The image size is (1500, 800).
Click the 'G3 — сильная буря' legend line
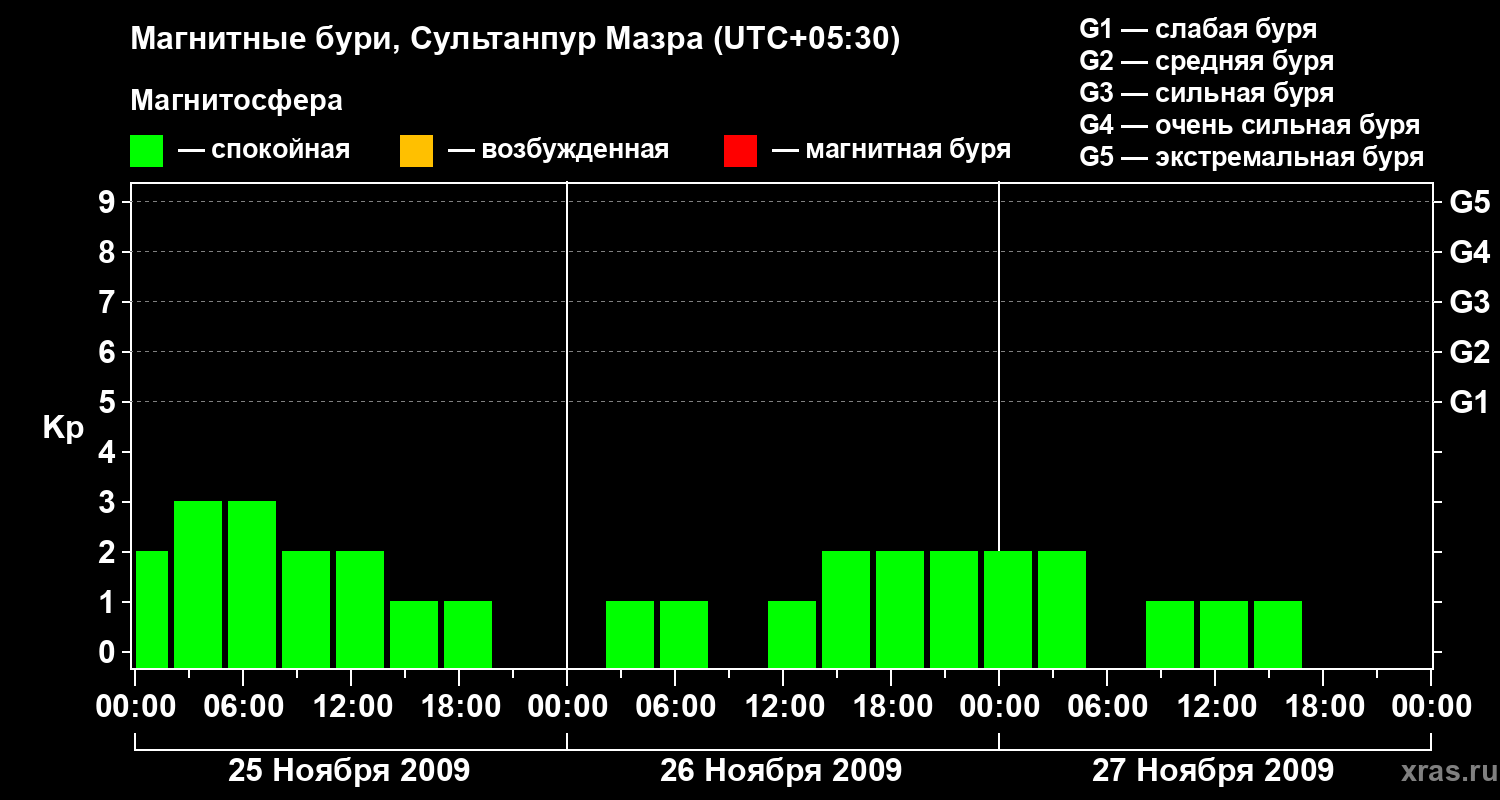click(x=1206, y=93)
